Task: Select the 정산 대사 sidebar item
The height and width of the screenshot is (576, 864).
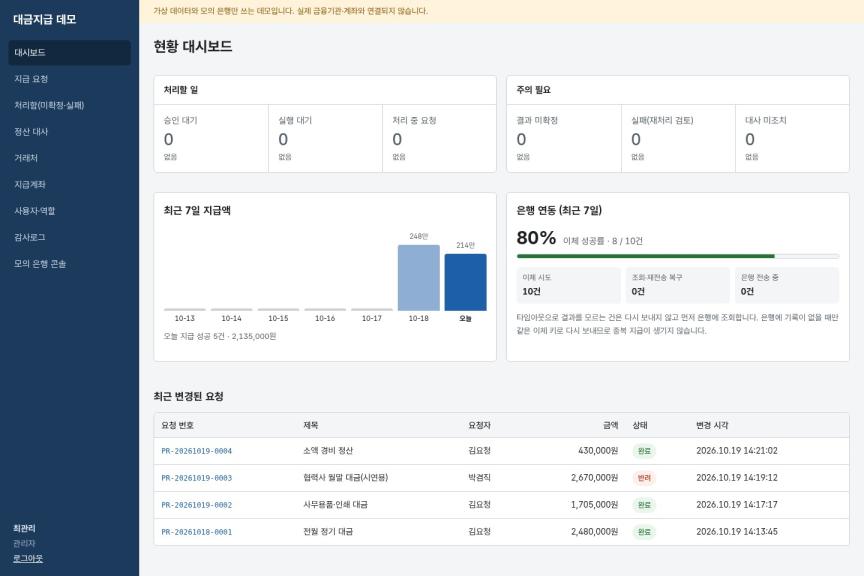Action: coord(69,132)
